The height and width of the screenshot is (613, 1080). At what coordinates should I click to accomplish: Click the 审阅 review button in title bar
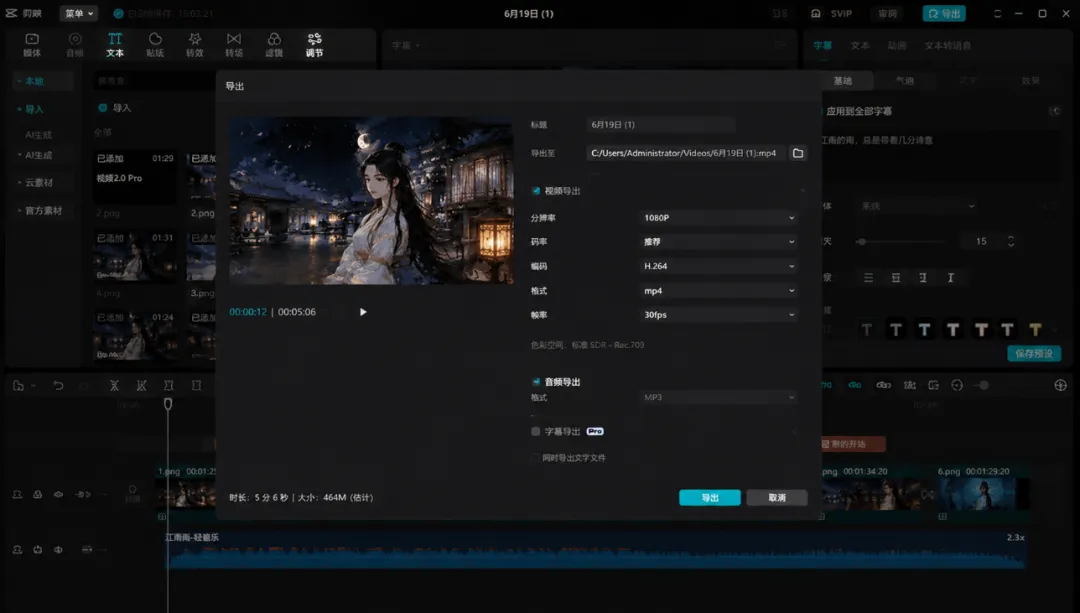click(x=888, y=14)
